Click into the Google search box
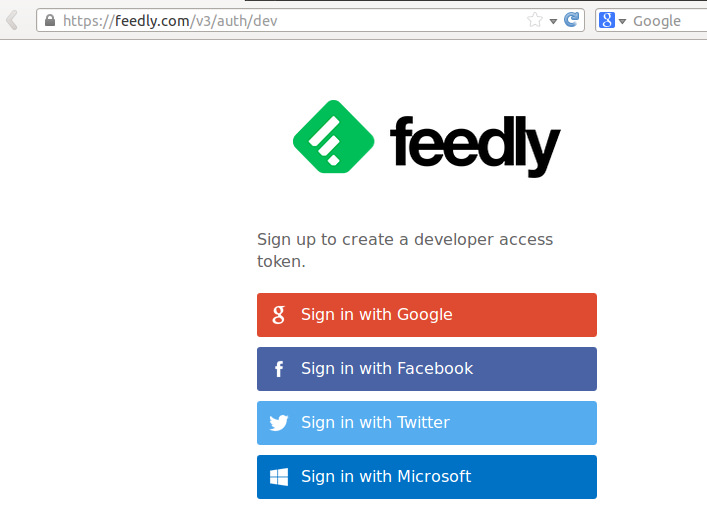This screenshot has height=512, width=707. coord(665,20)
